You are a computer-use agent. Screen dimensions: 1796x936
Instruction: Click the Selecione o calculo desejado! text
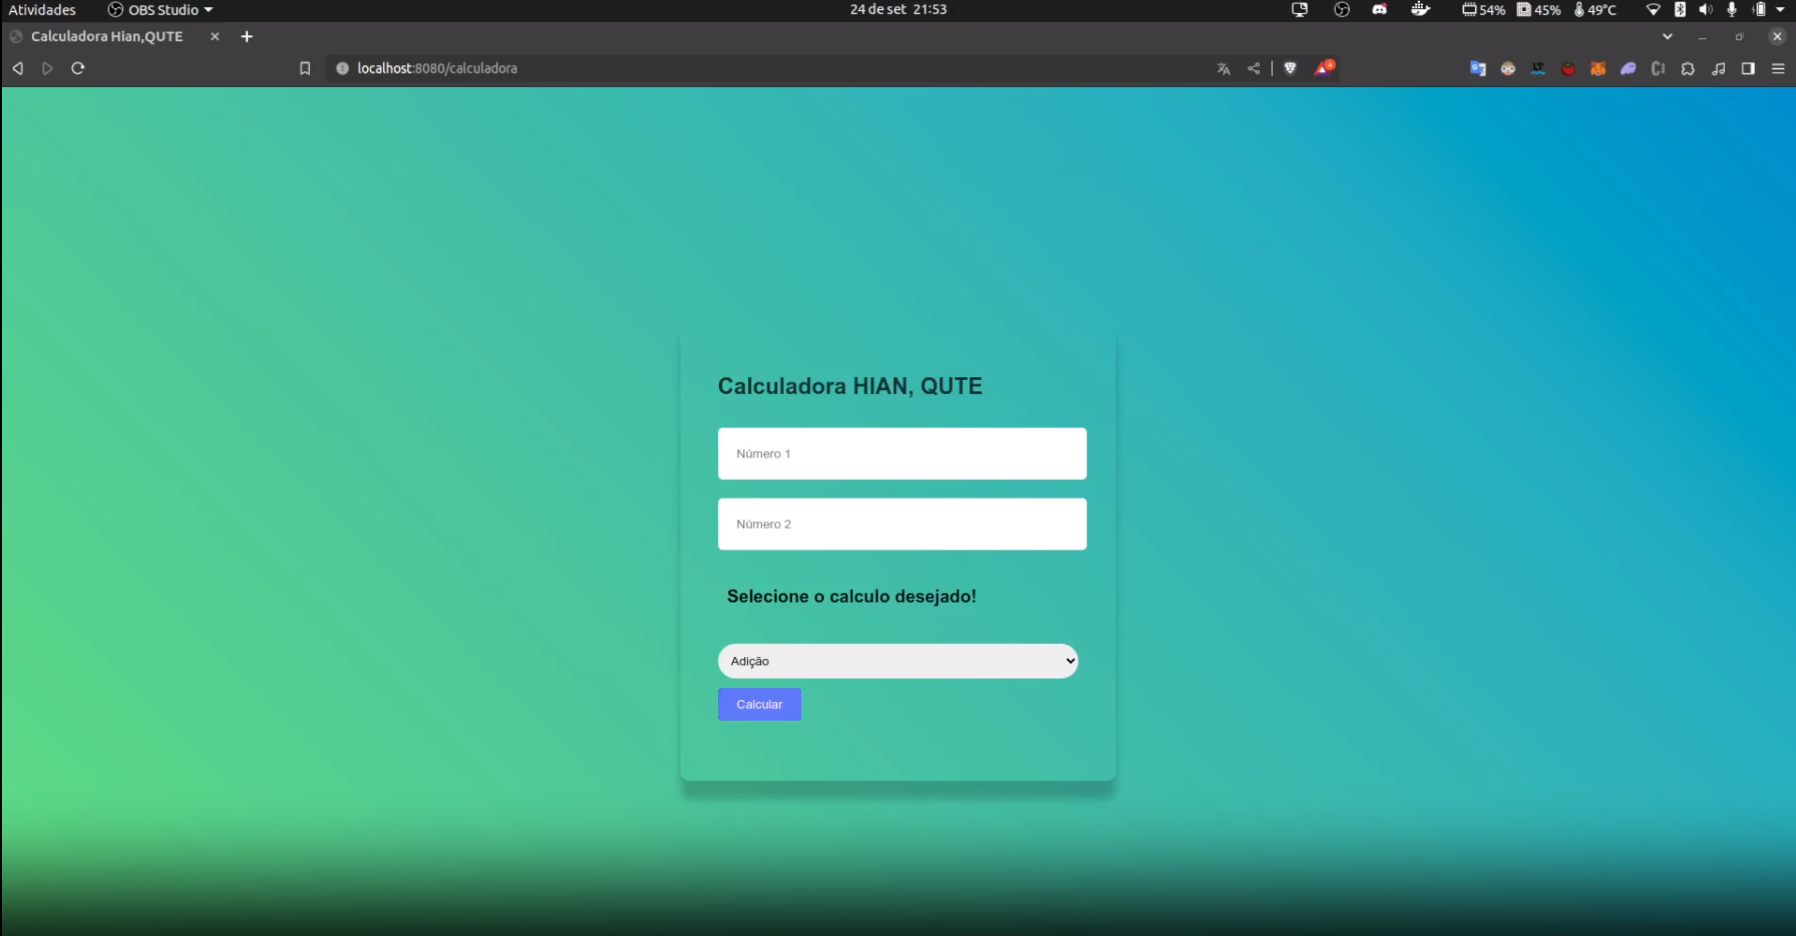point(851,596)
